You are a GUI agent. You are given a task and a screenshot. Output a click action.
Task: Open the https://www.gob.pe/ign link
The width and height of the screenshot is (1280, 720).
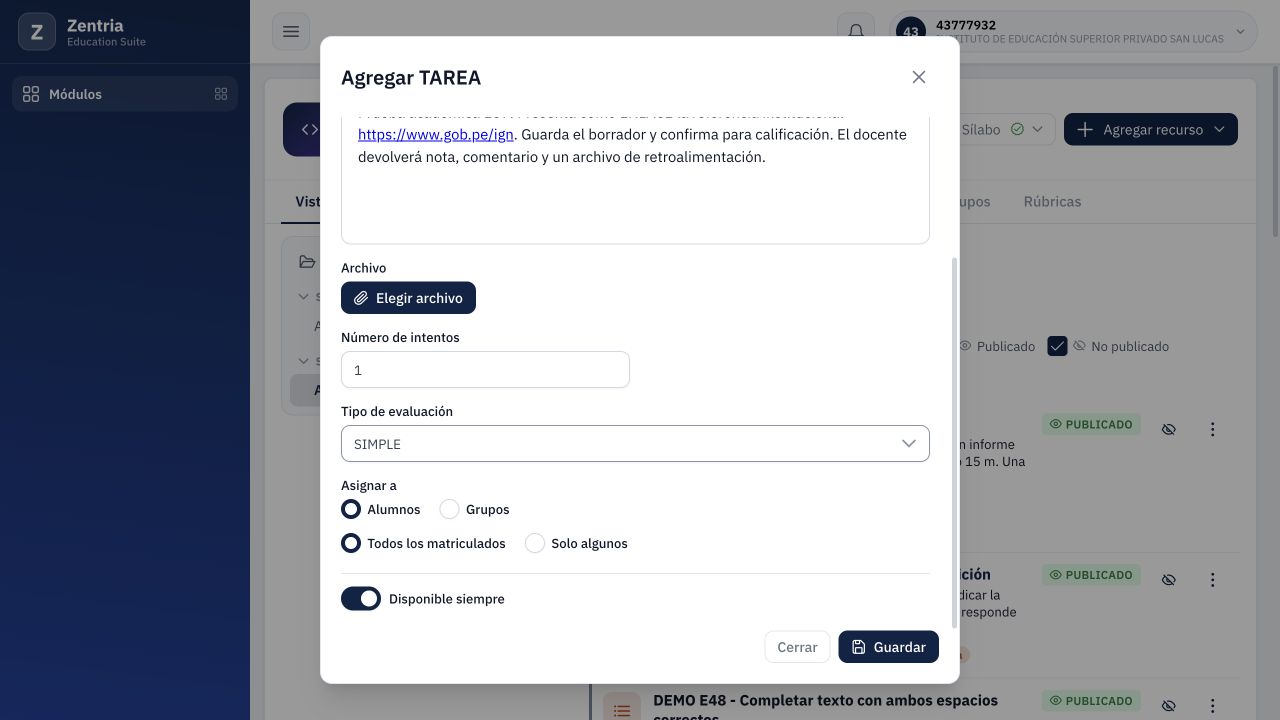point(436,134)
